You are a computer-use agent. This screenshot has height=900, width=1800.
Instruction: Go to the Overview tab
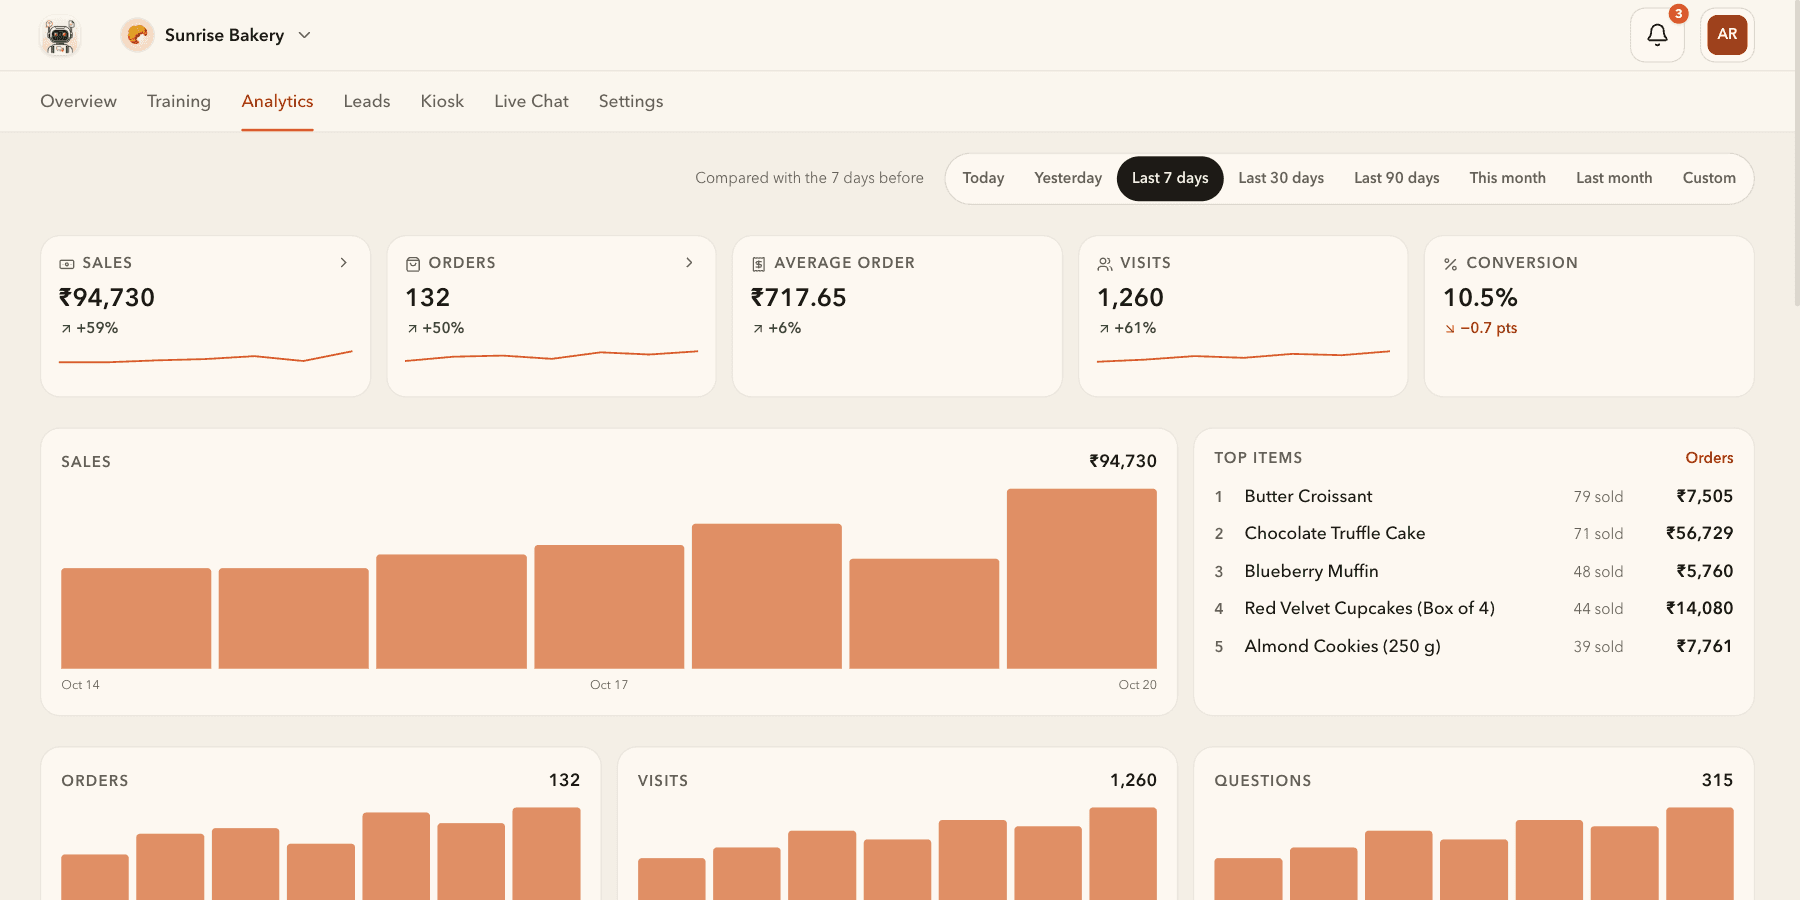pos(78,101)
